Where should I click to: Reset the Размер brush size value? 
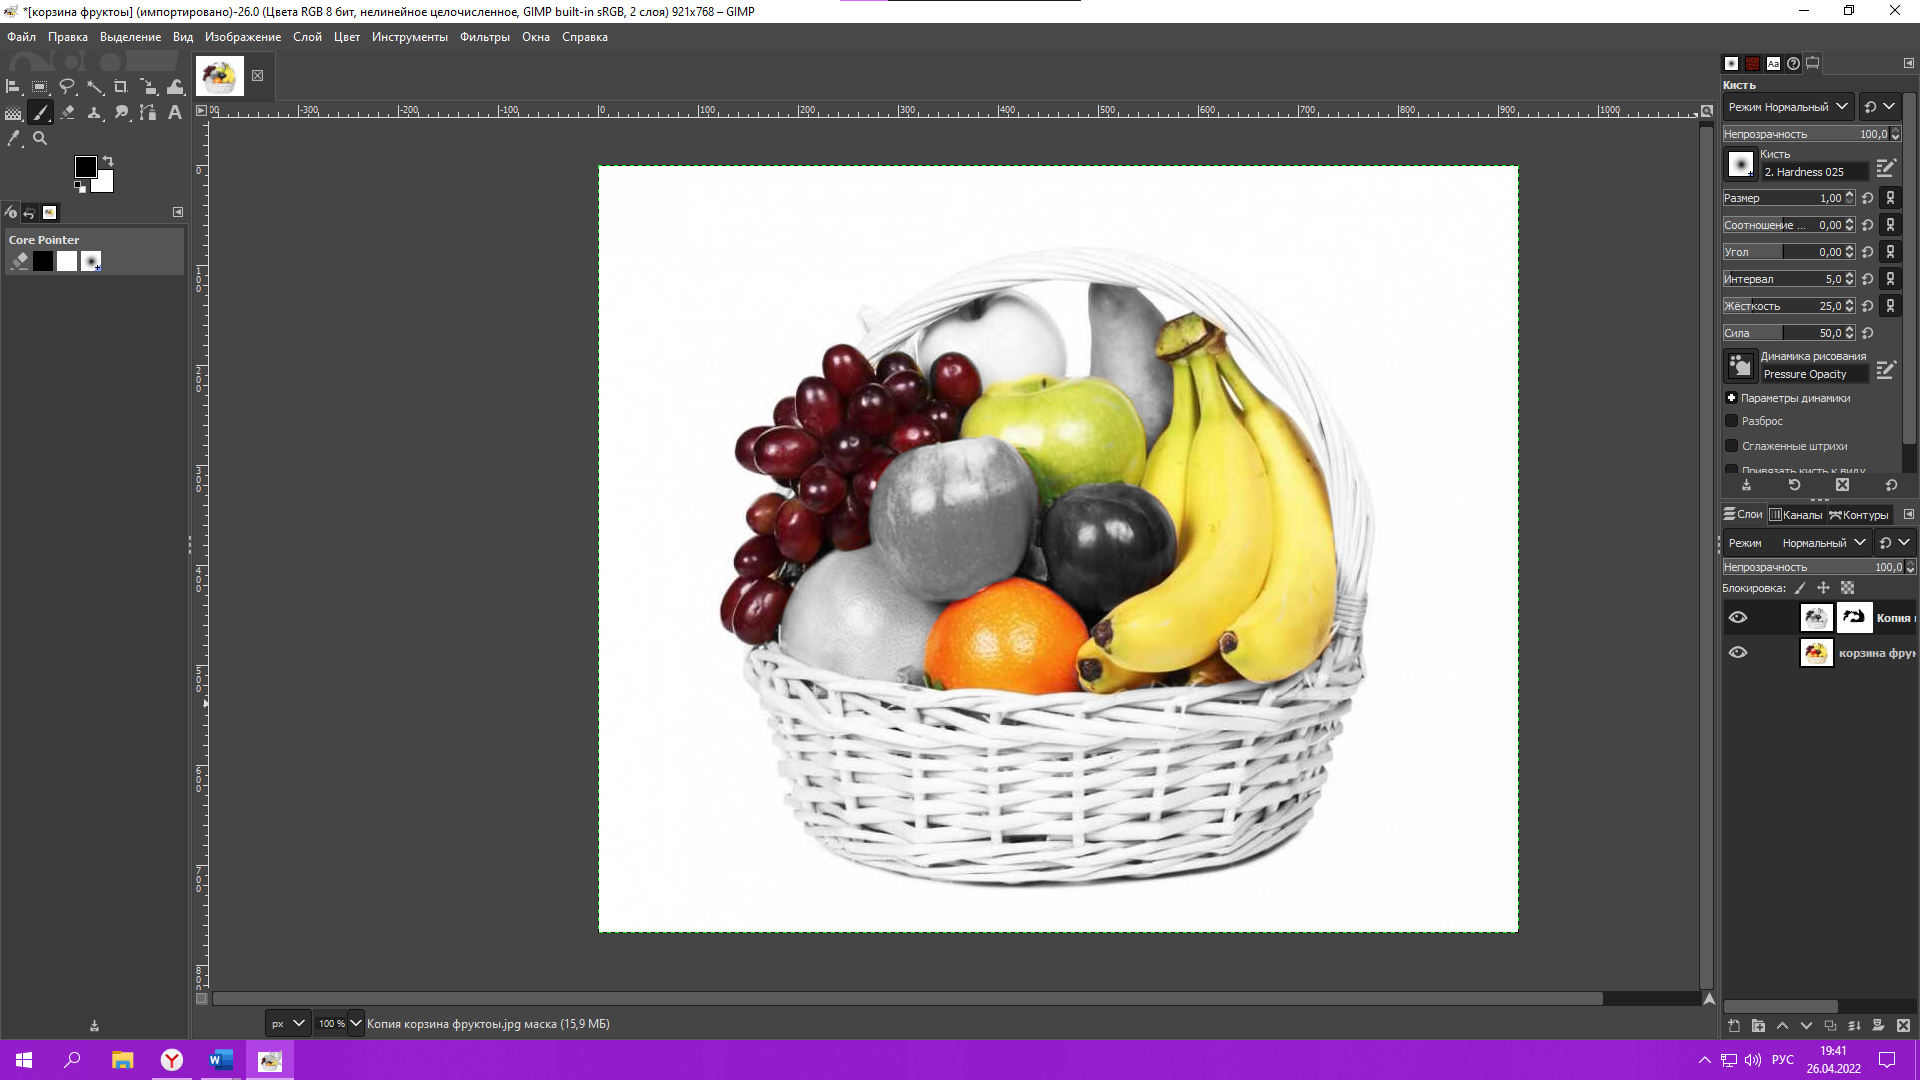[1867, 198]
